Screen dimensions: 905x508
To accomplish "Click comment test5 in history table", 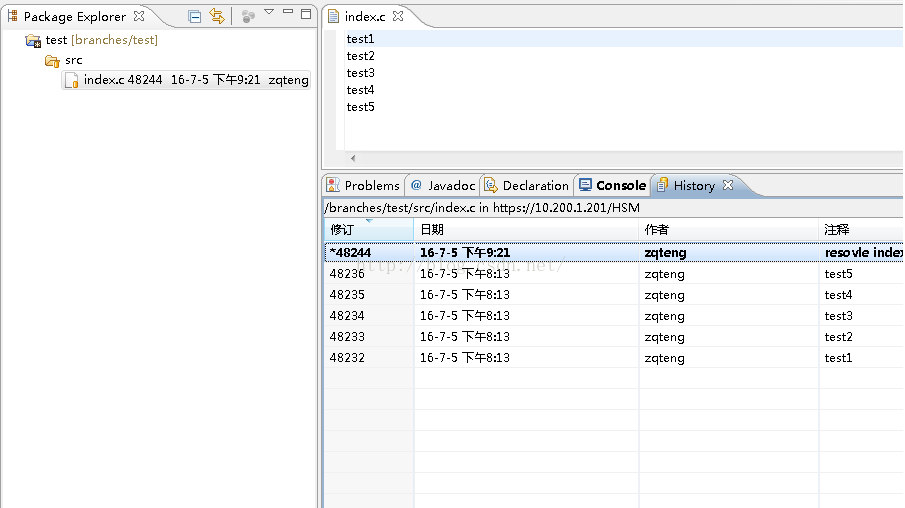I will (839, 274).
